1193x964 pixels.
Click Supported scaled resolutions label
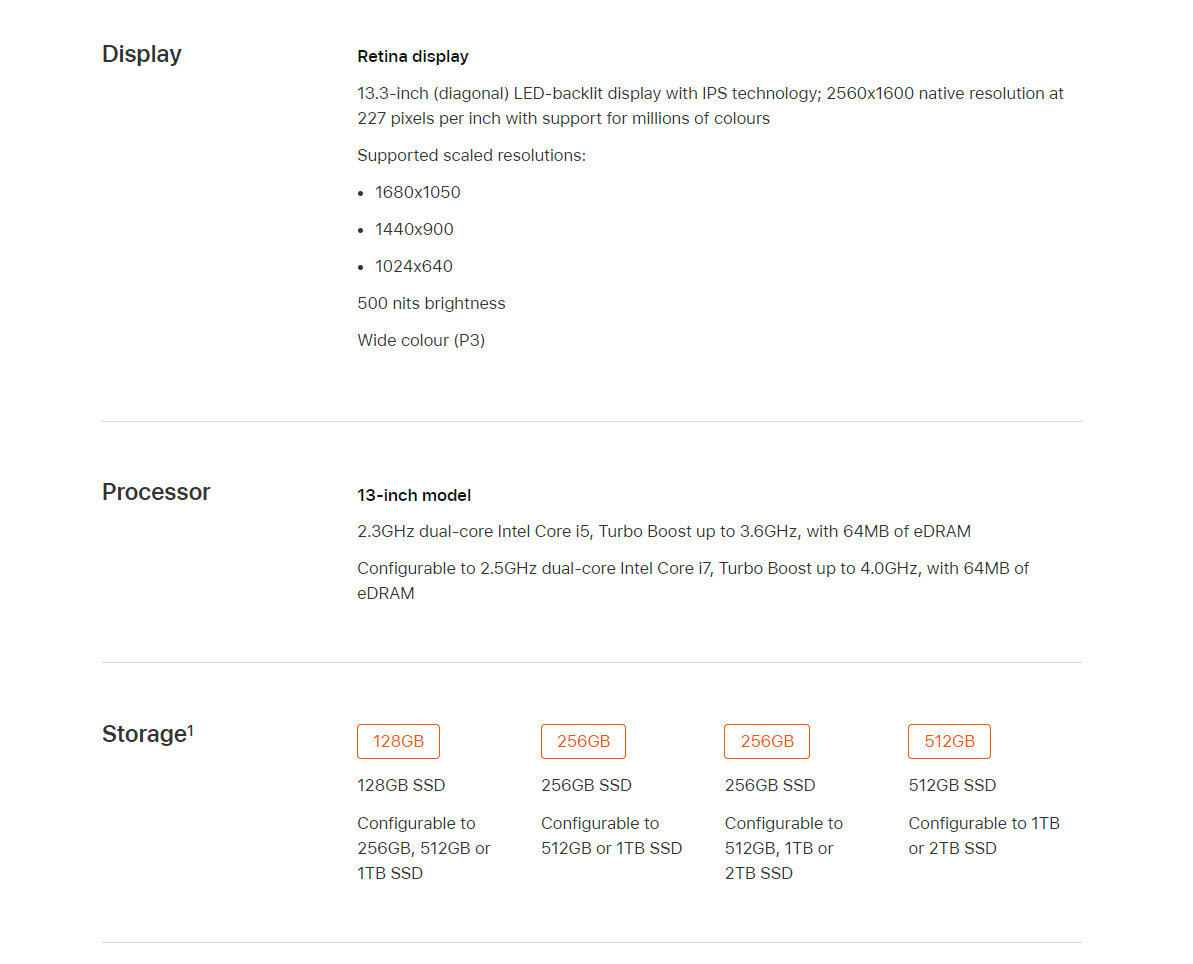[x=472, y=155]
